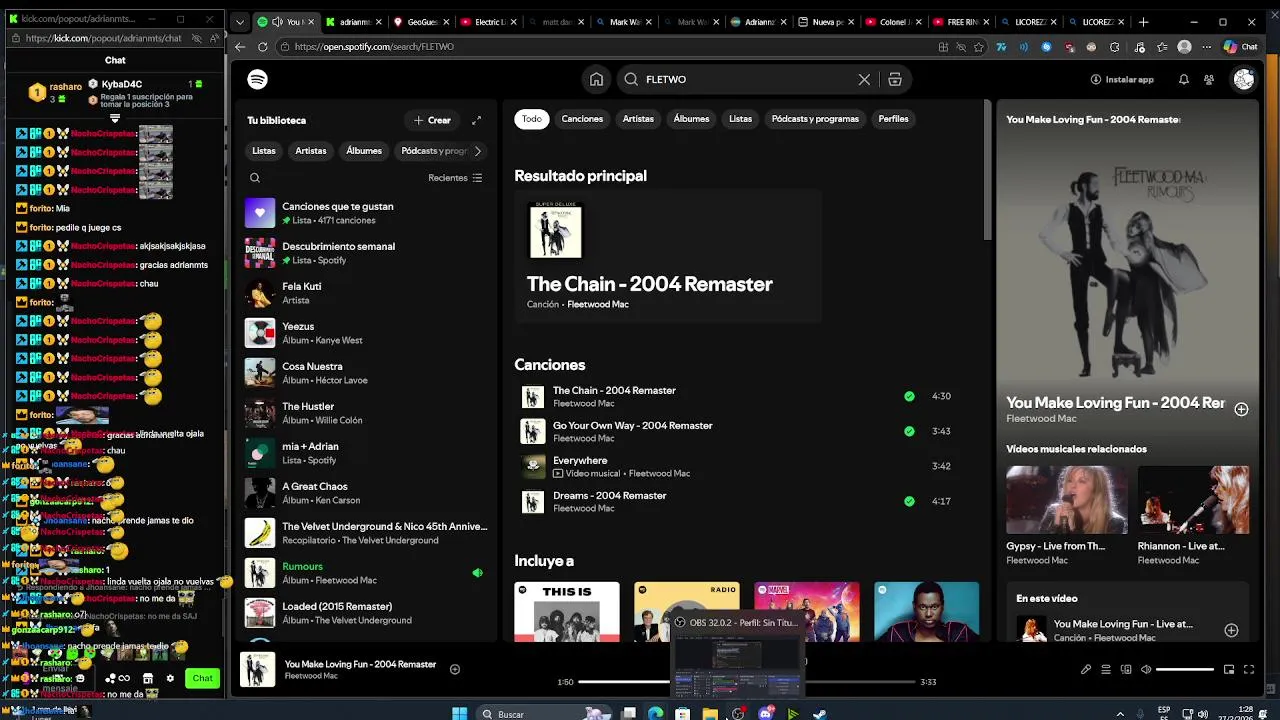
Task: Select the Perfiles search filter
Action: pyautogui.click(x=893, y=119)
